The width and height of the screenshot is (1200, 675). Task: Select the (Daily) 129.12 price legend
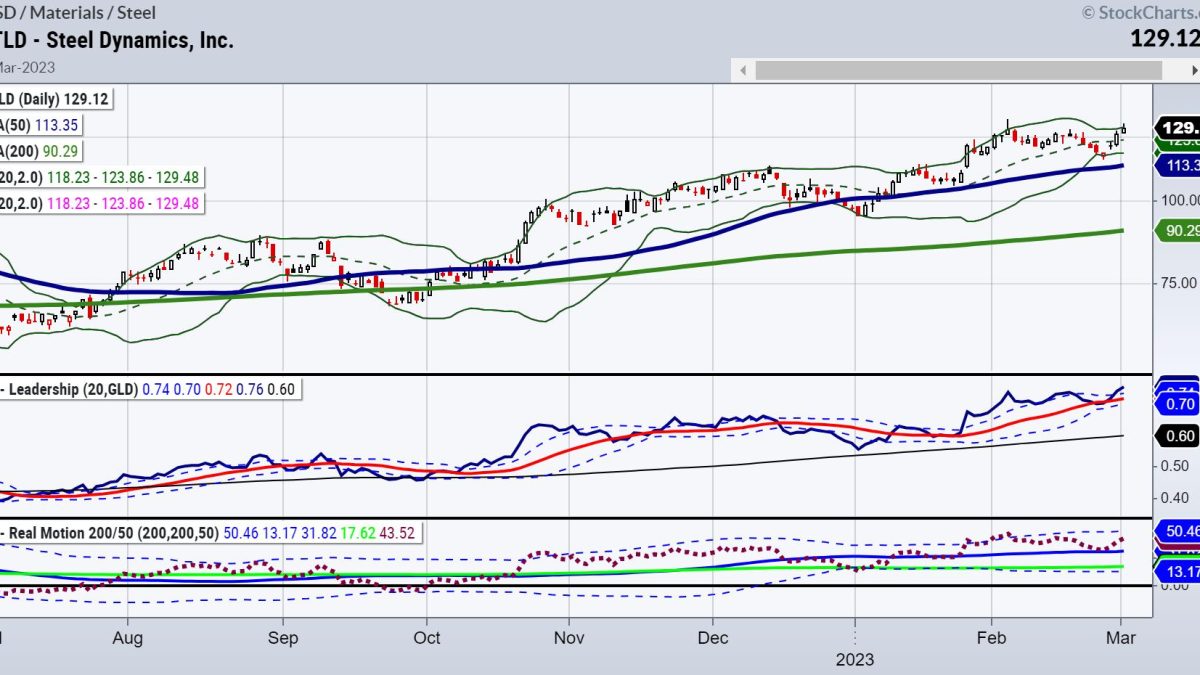click(x=55, y=99)
